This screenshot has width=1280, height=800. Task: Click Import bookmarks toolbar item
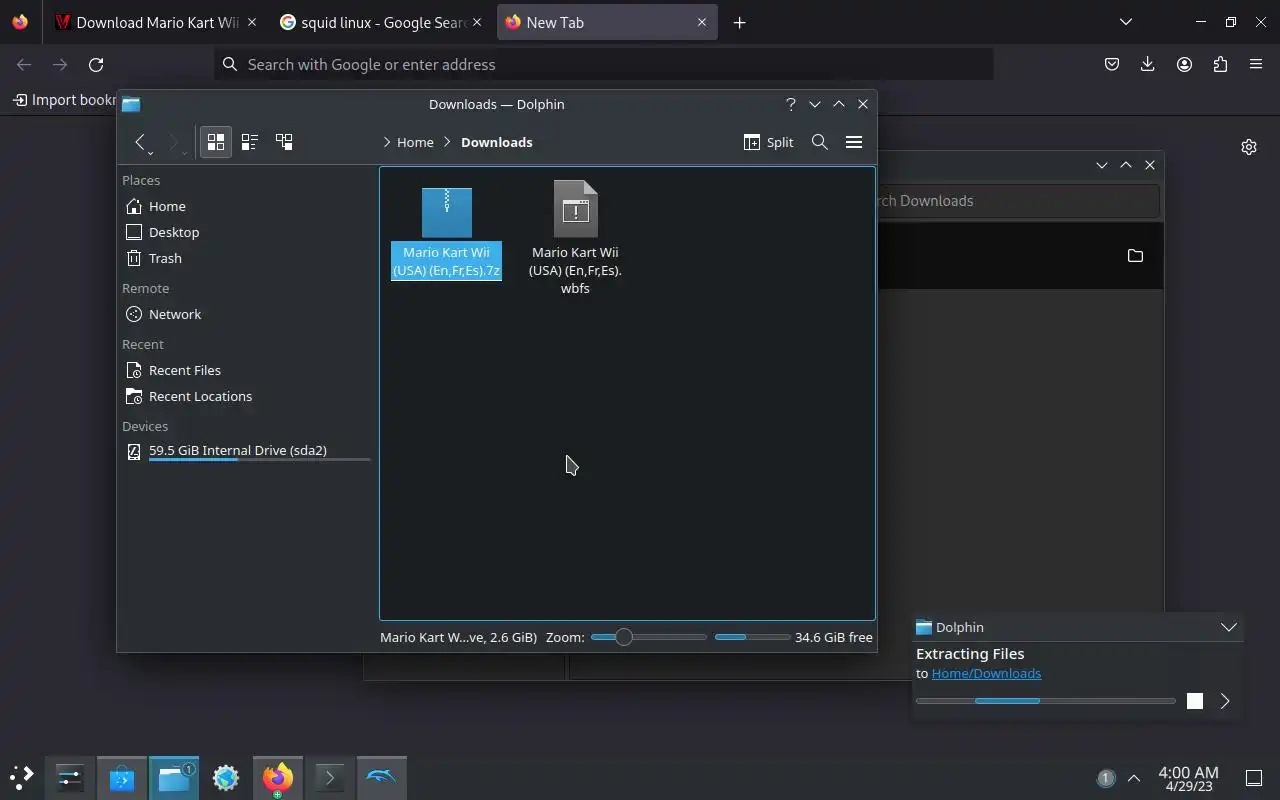click(x=64, y=100)
